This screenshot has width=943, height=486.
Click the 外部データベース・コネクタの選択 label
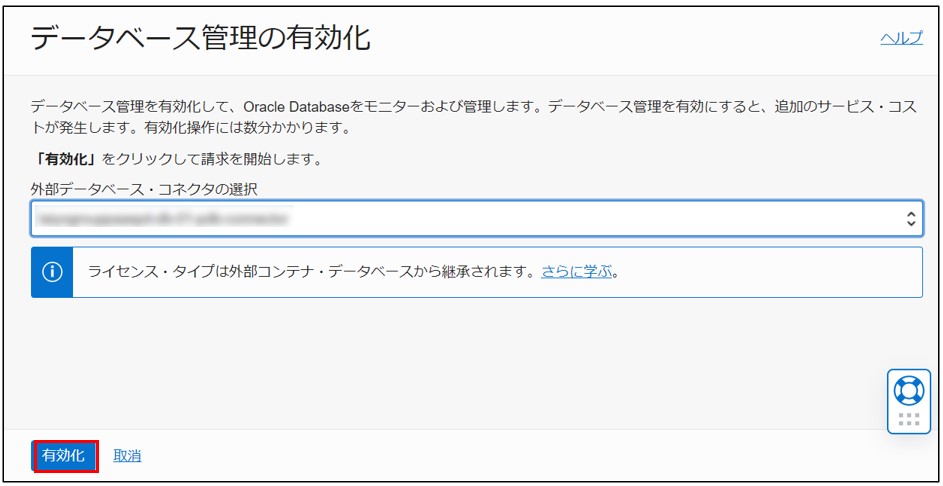pos(145,188)
